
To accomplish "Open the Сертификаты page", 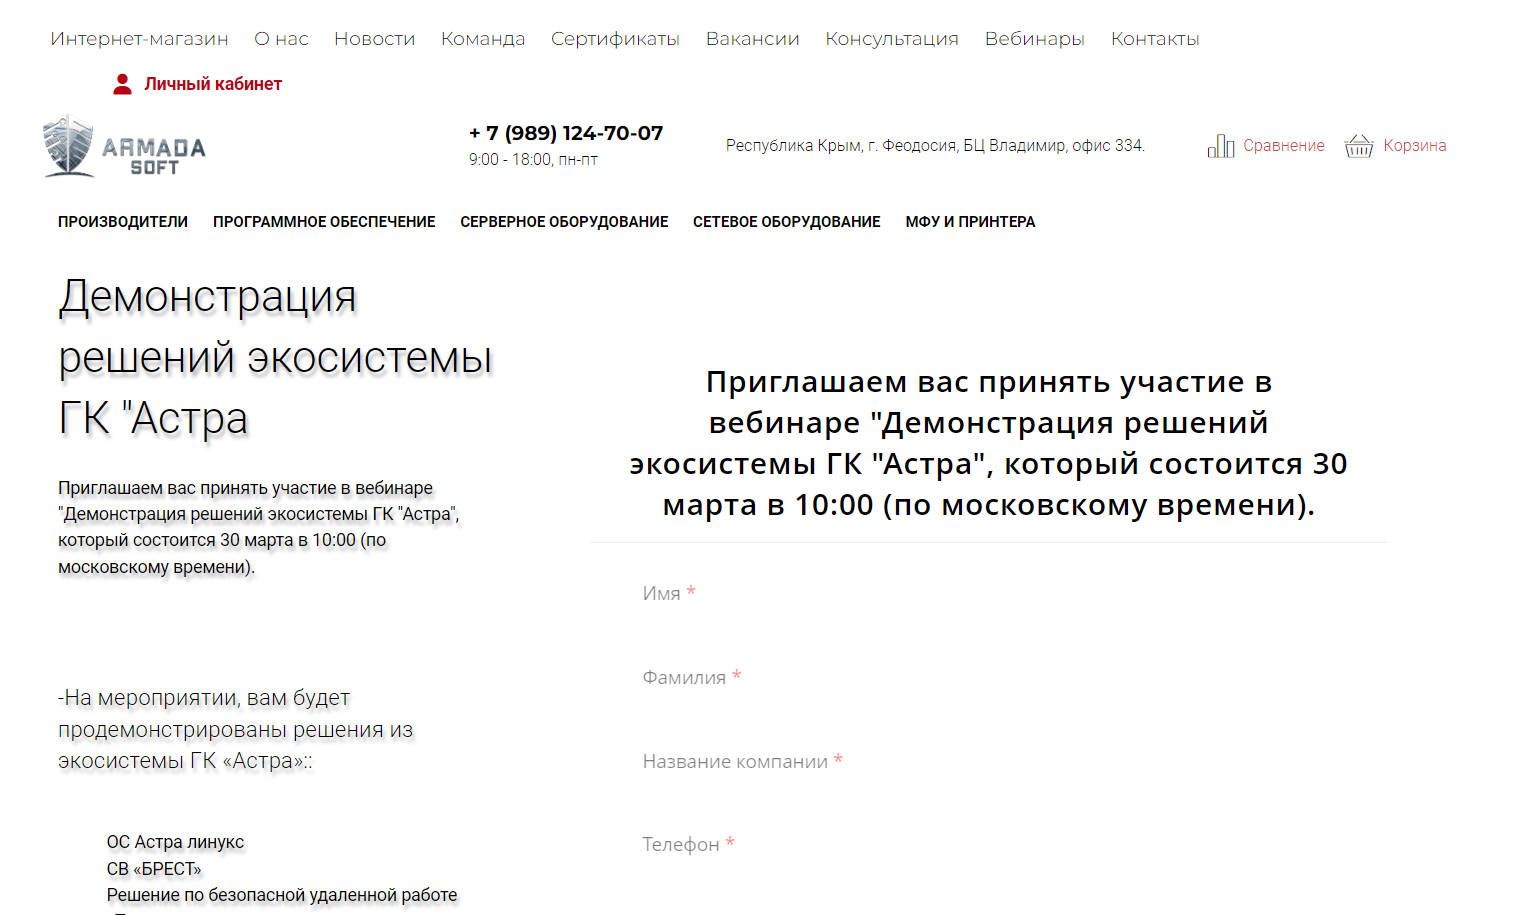I will 615,39.
